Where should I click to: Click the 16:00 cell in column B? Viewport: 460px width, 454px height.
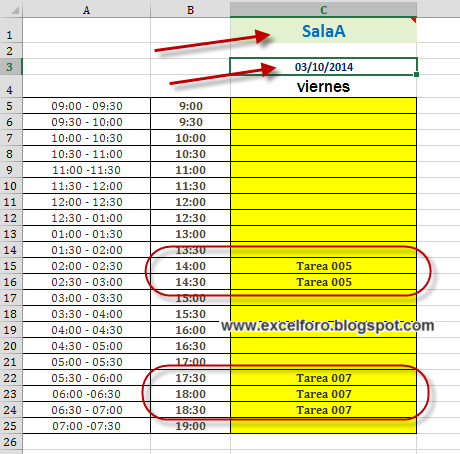(x=190, y=330)
